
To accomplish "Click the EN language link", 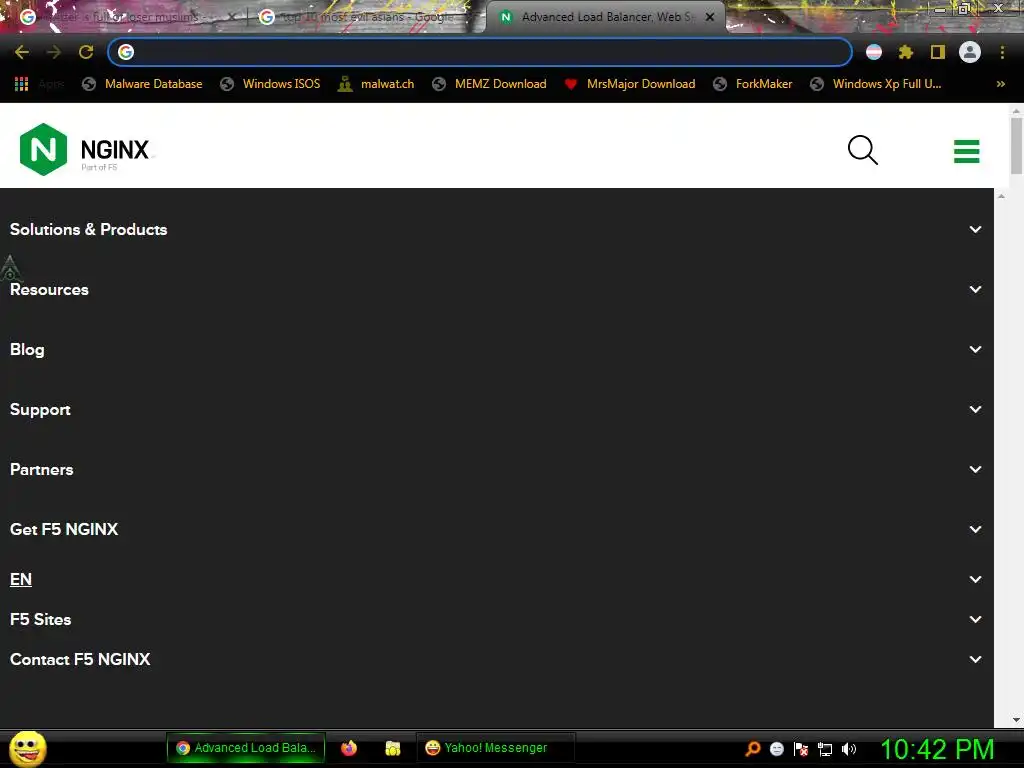I will pyautogui.click(x=21, y=579).
